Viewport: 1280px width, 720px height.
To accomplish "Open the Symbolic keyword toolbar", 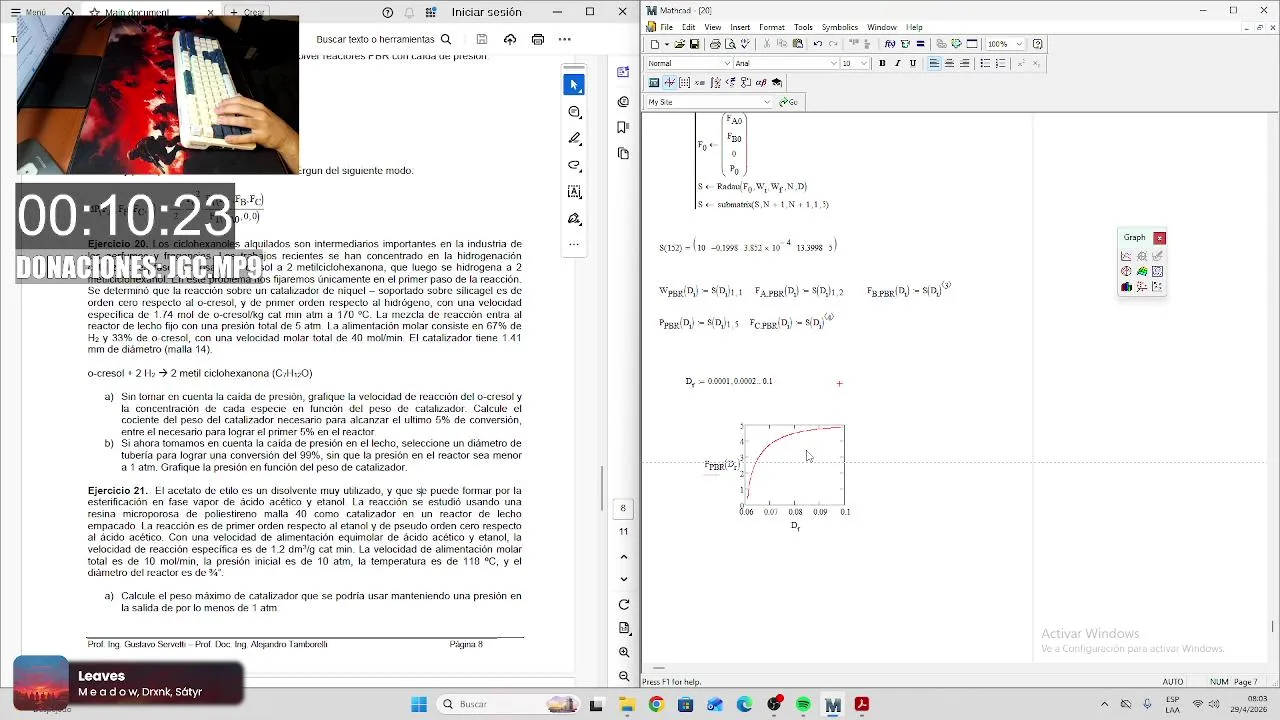I will (x=777, y=83).
